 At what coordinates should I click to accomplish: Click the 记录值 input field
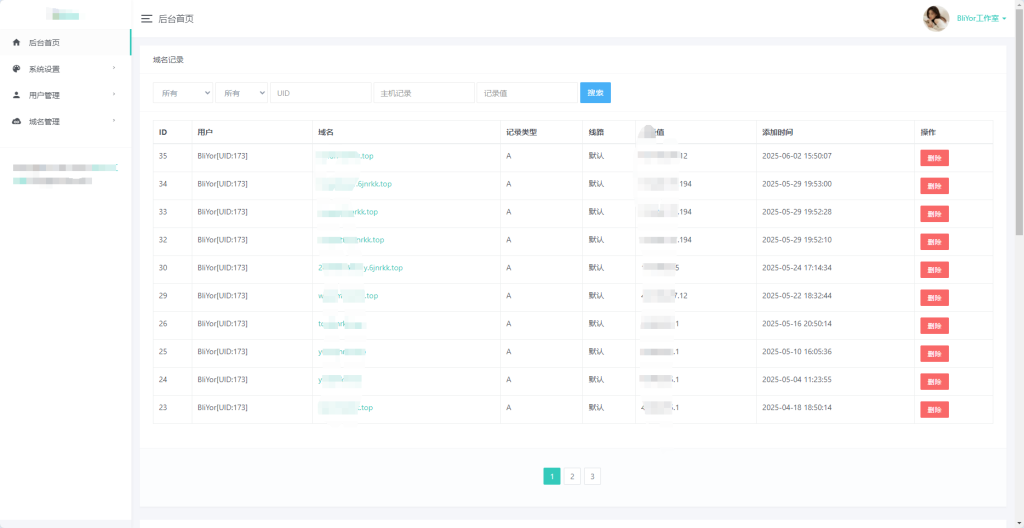[x=526, y=93]
